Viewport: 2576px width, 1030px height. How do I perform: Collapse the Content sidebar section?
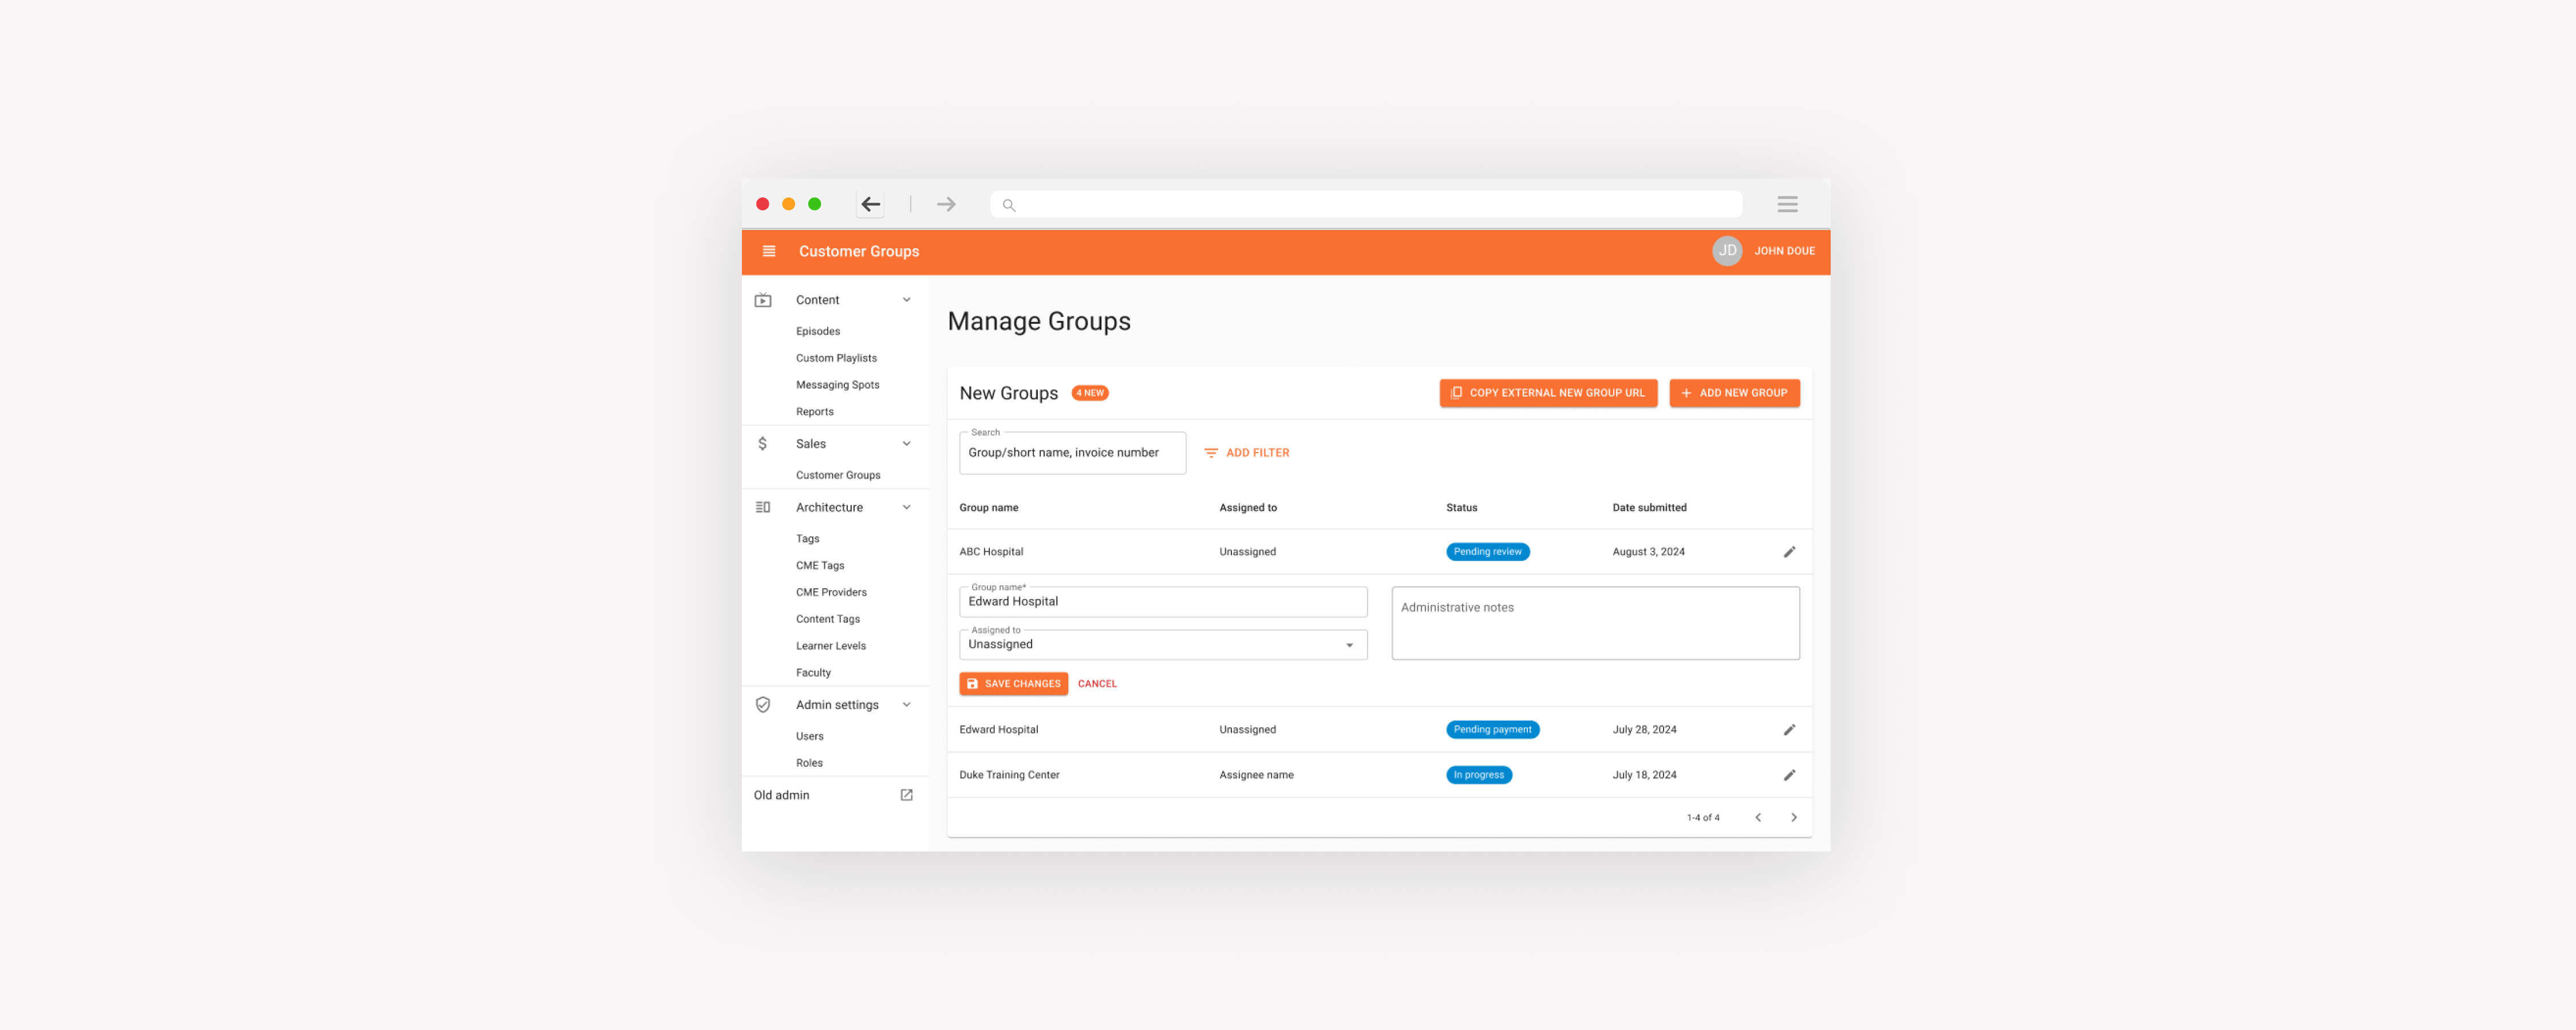pos(906,300)
